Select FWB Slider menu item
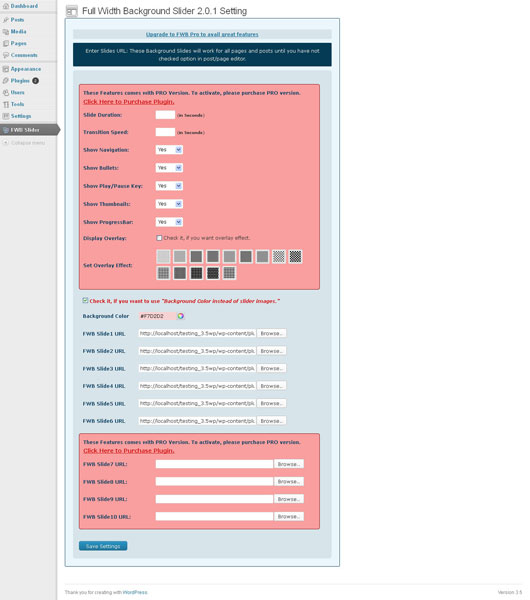The height and width of the screenshot is (600, 530). [25, 130]
